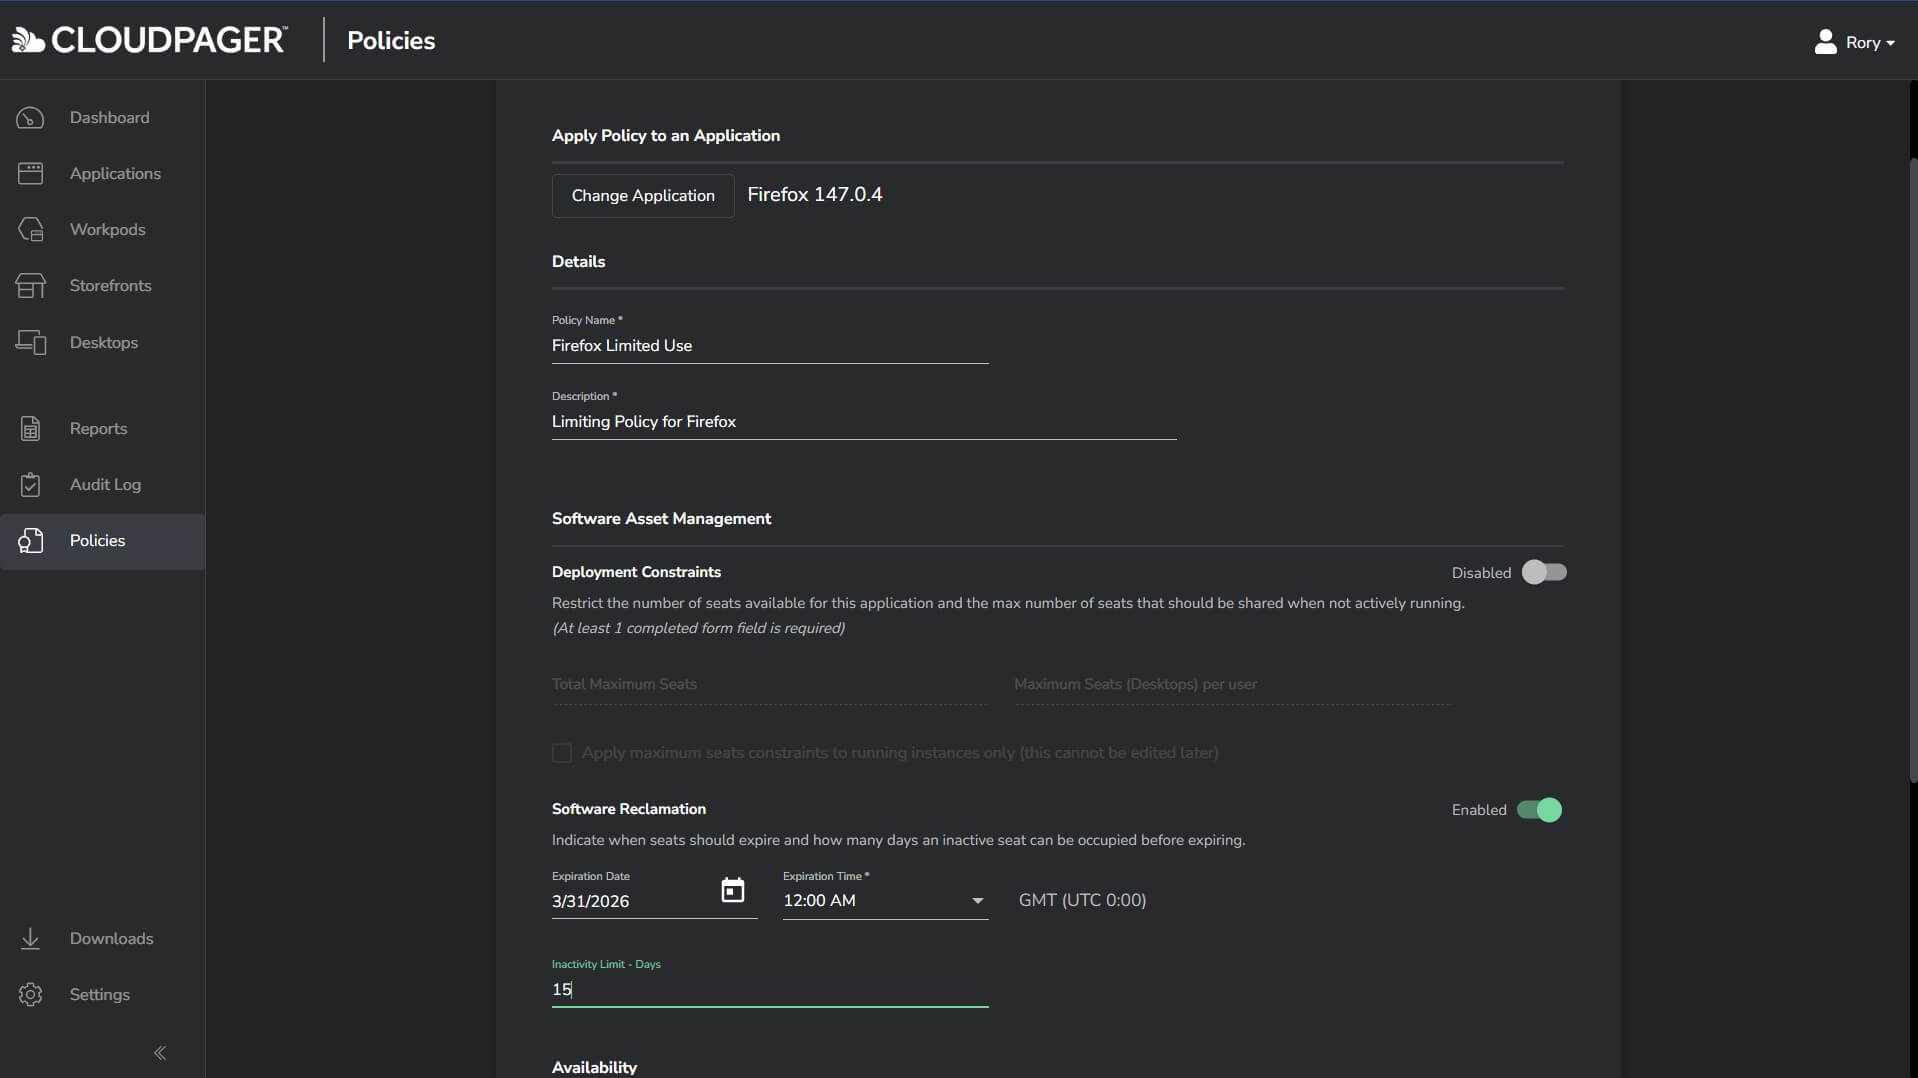
Task: Click the Dashboard gauge icon
Action: (30, 118)
